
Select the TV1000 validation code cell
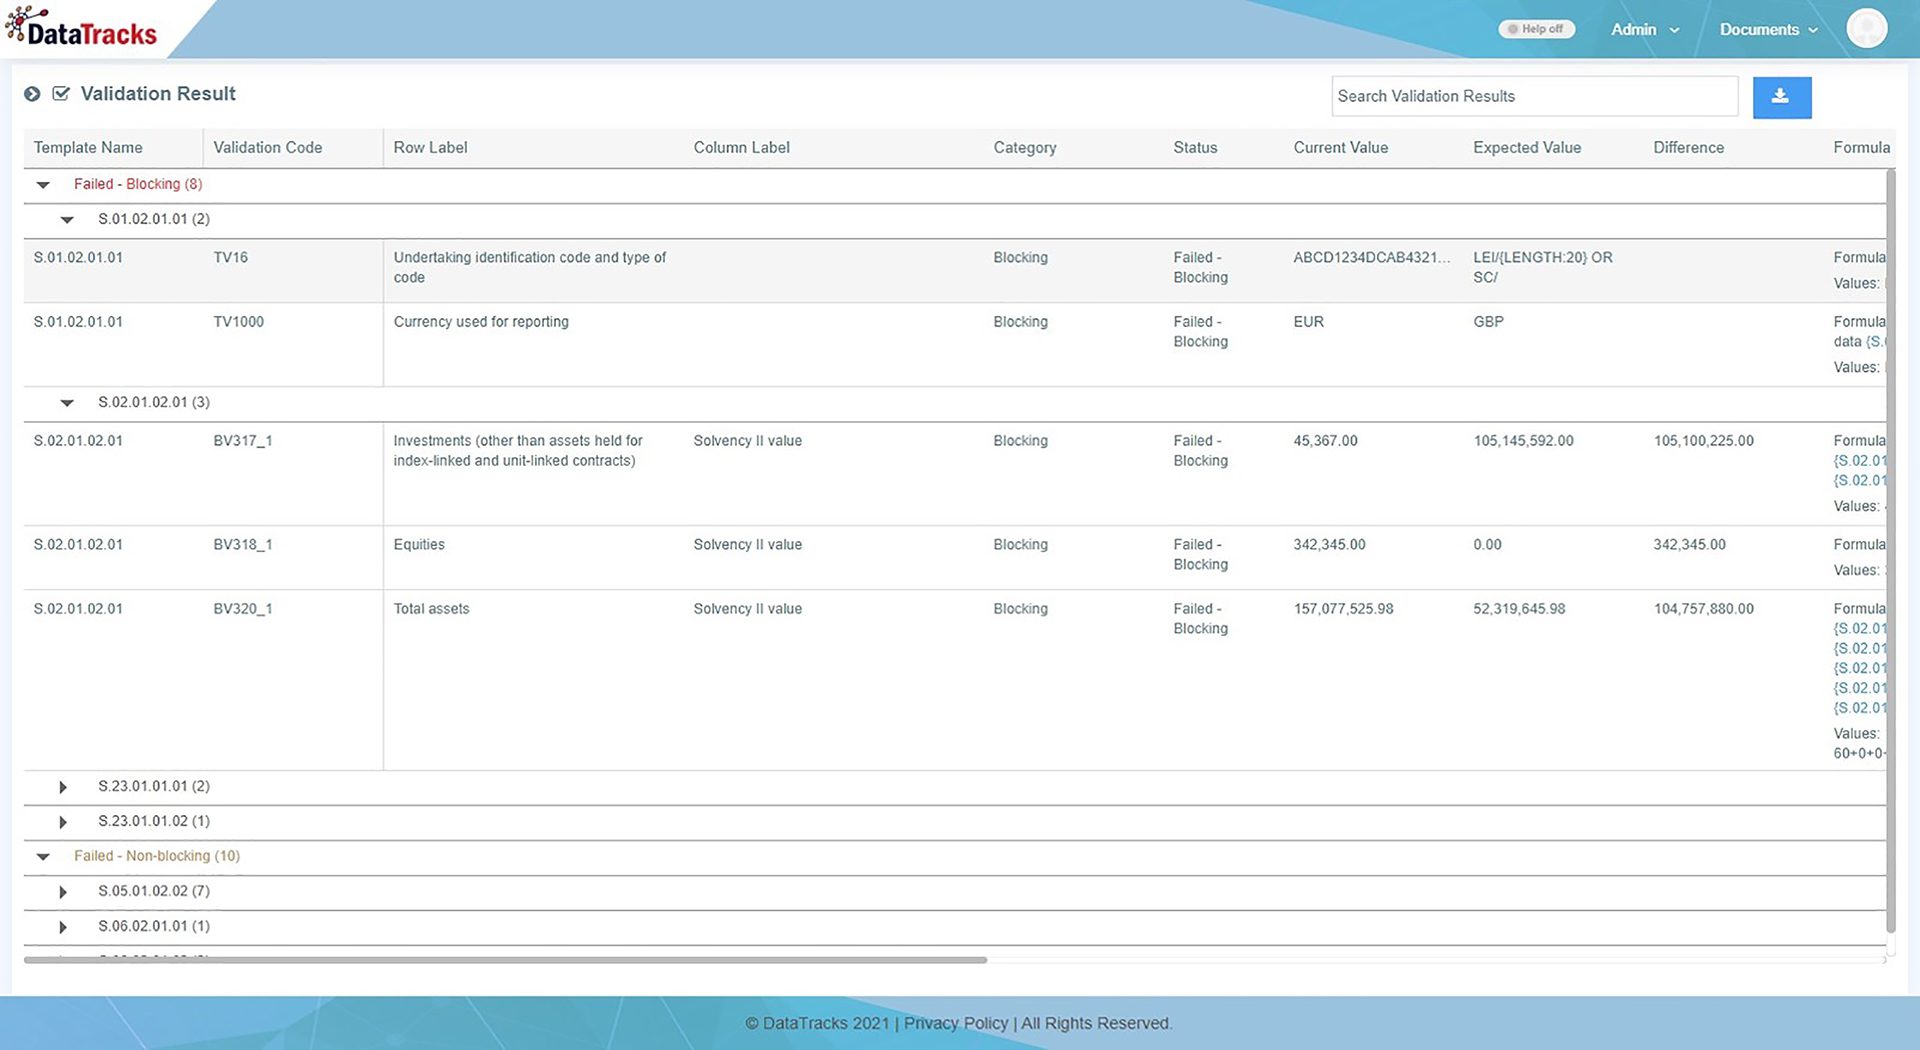(x=238, y=321)
